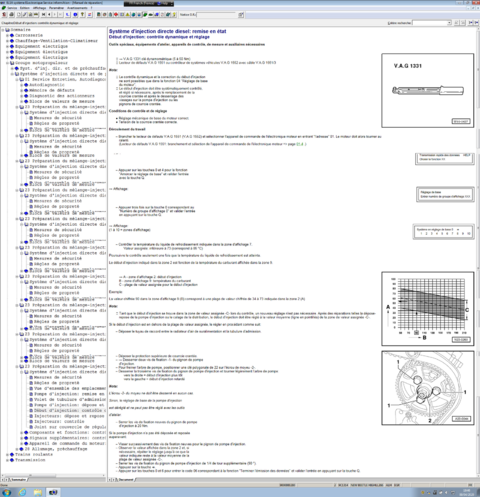Select Injecteurs: contrôle tree item
This screenshot has height=497, width=480.
click(59, 421)
